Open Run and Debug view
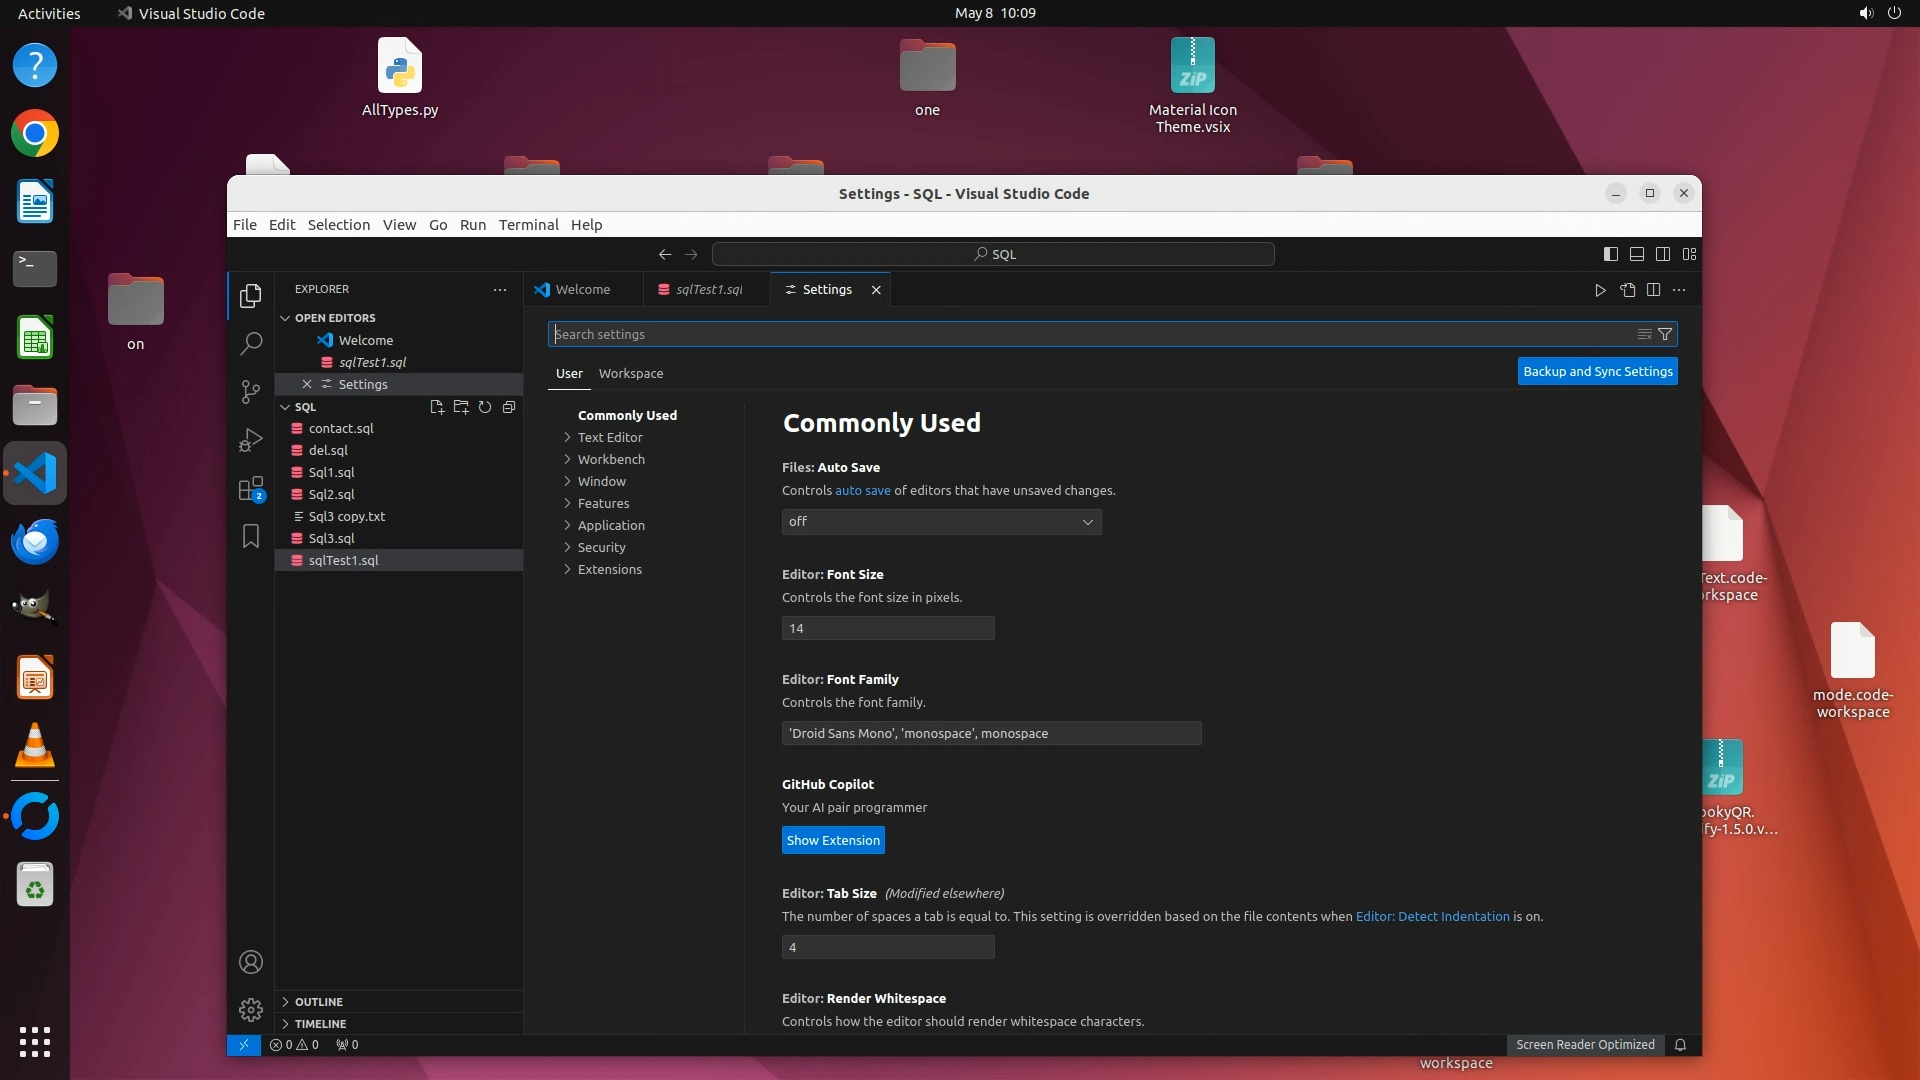This screenshot has height=1080, width=1920. point(251,440)
